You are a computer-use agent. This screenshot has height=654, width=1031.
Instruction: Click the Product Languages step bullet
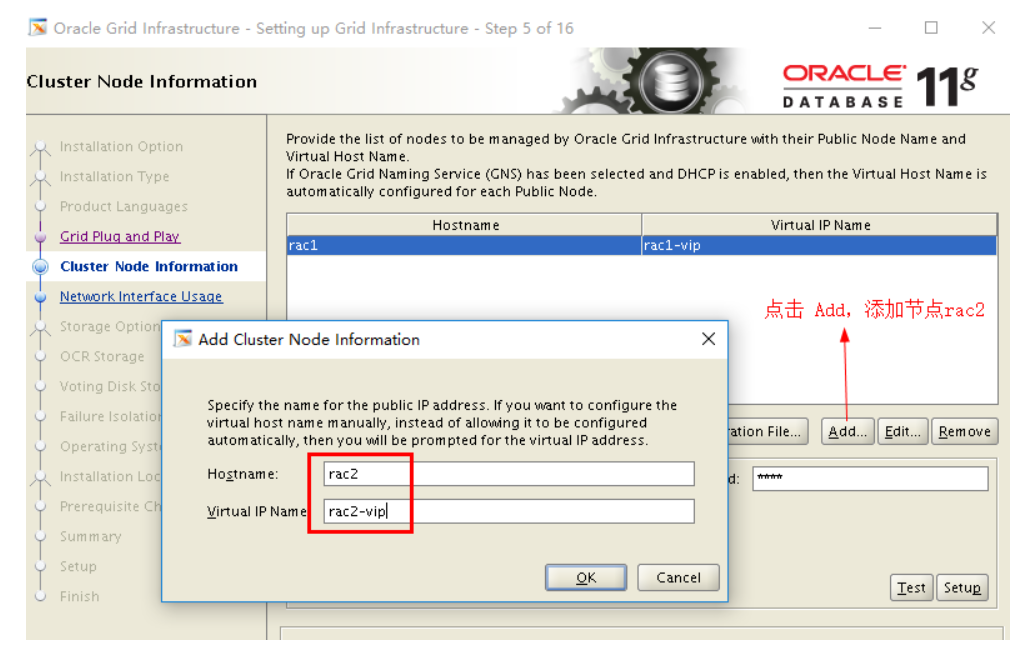click(40, 206)
